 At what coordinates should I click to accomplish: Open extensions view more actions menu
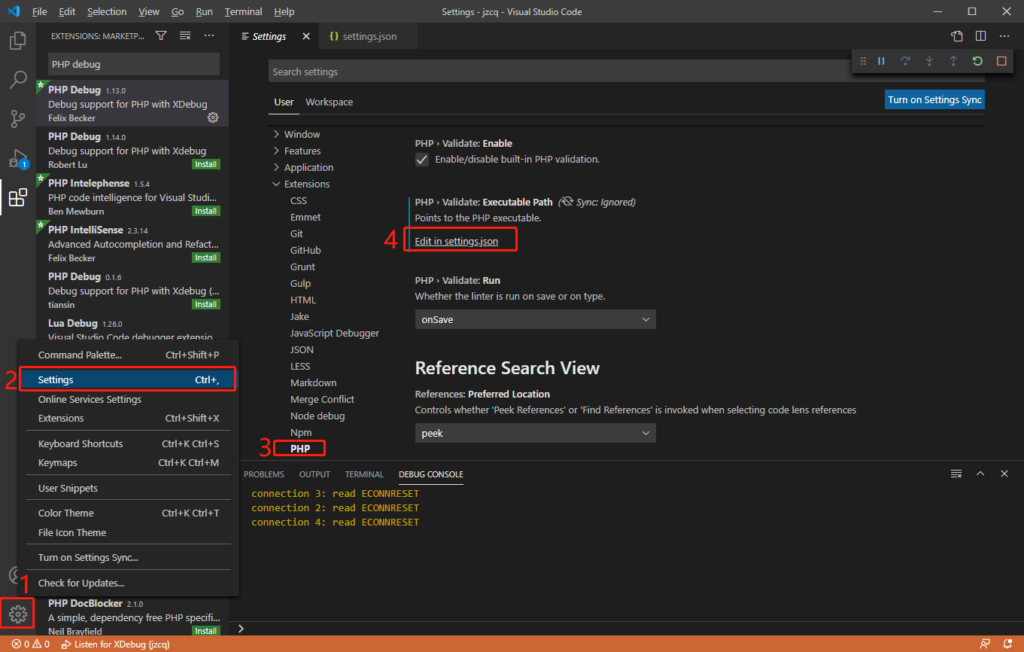click(x=209, y=36)
